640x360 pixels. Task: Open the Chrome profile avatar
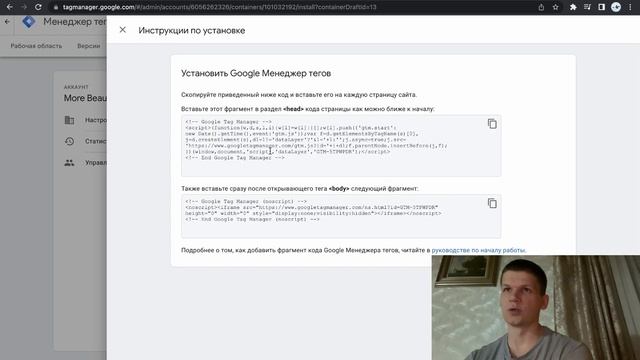[x=616, y=7]
